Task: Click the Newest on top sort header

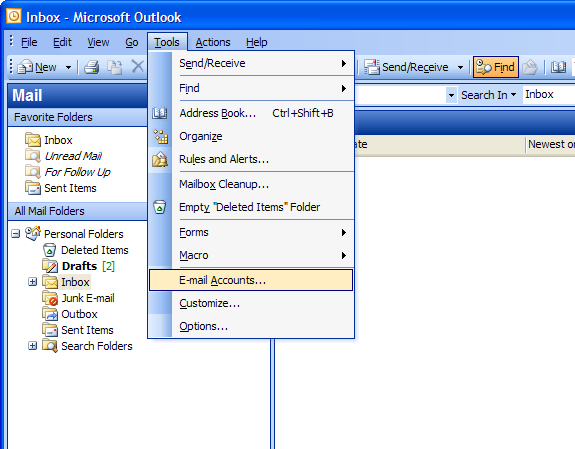Action: click(x=551, y=145)
